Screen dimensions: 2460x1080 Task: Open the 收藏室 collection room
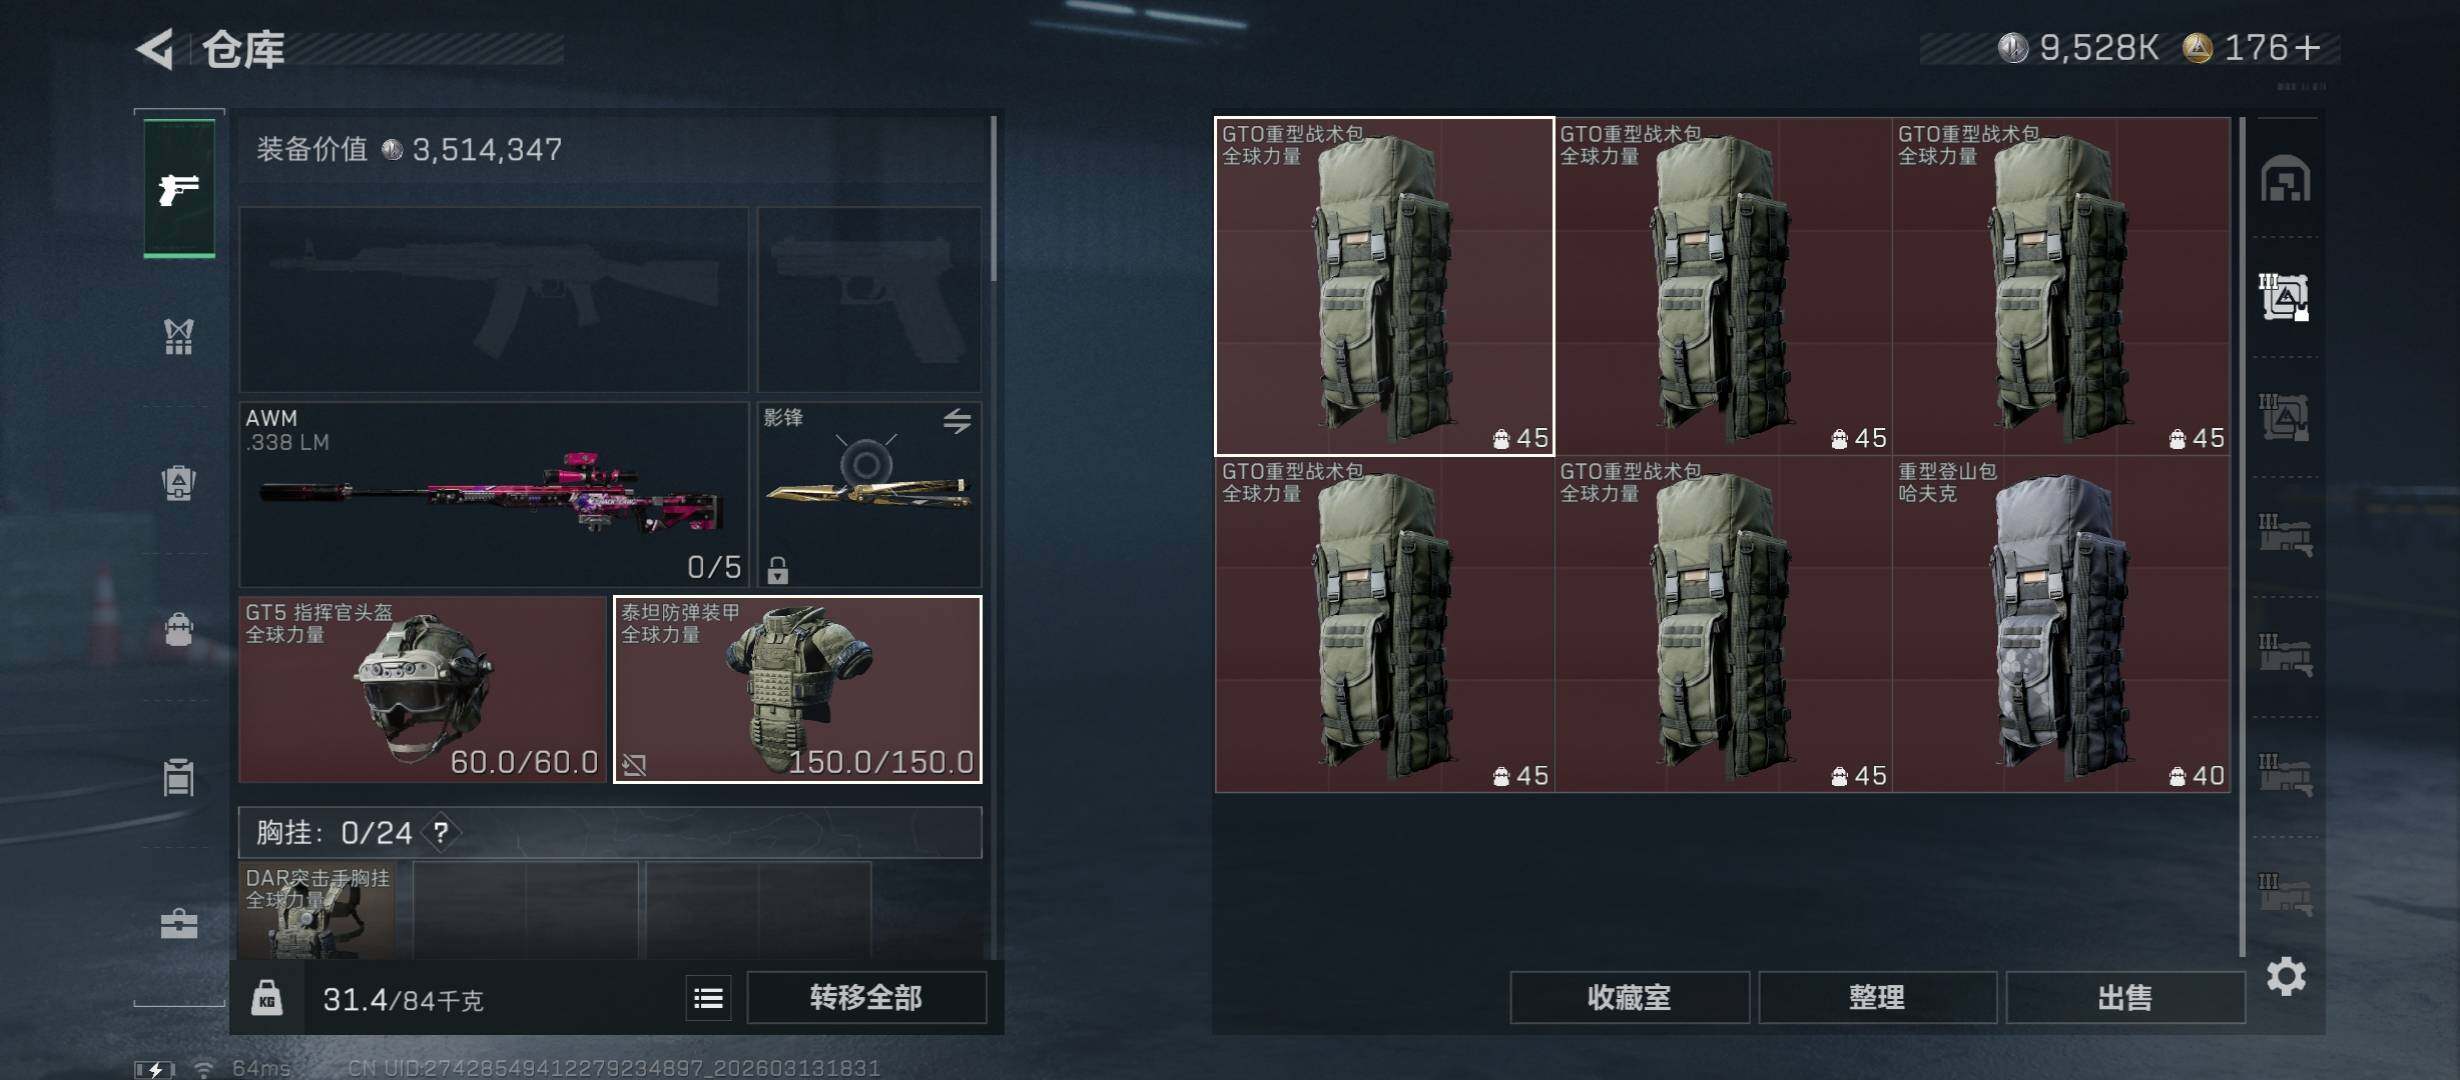(x=1629, y=997)
